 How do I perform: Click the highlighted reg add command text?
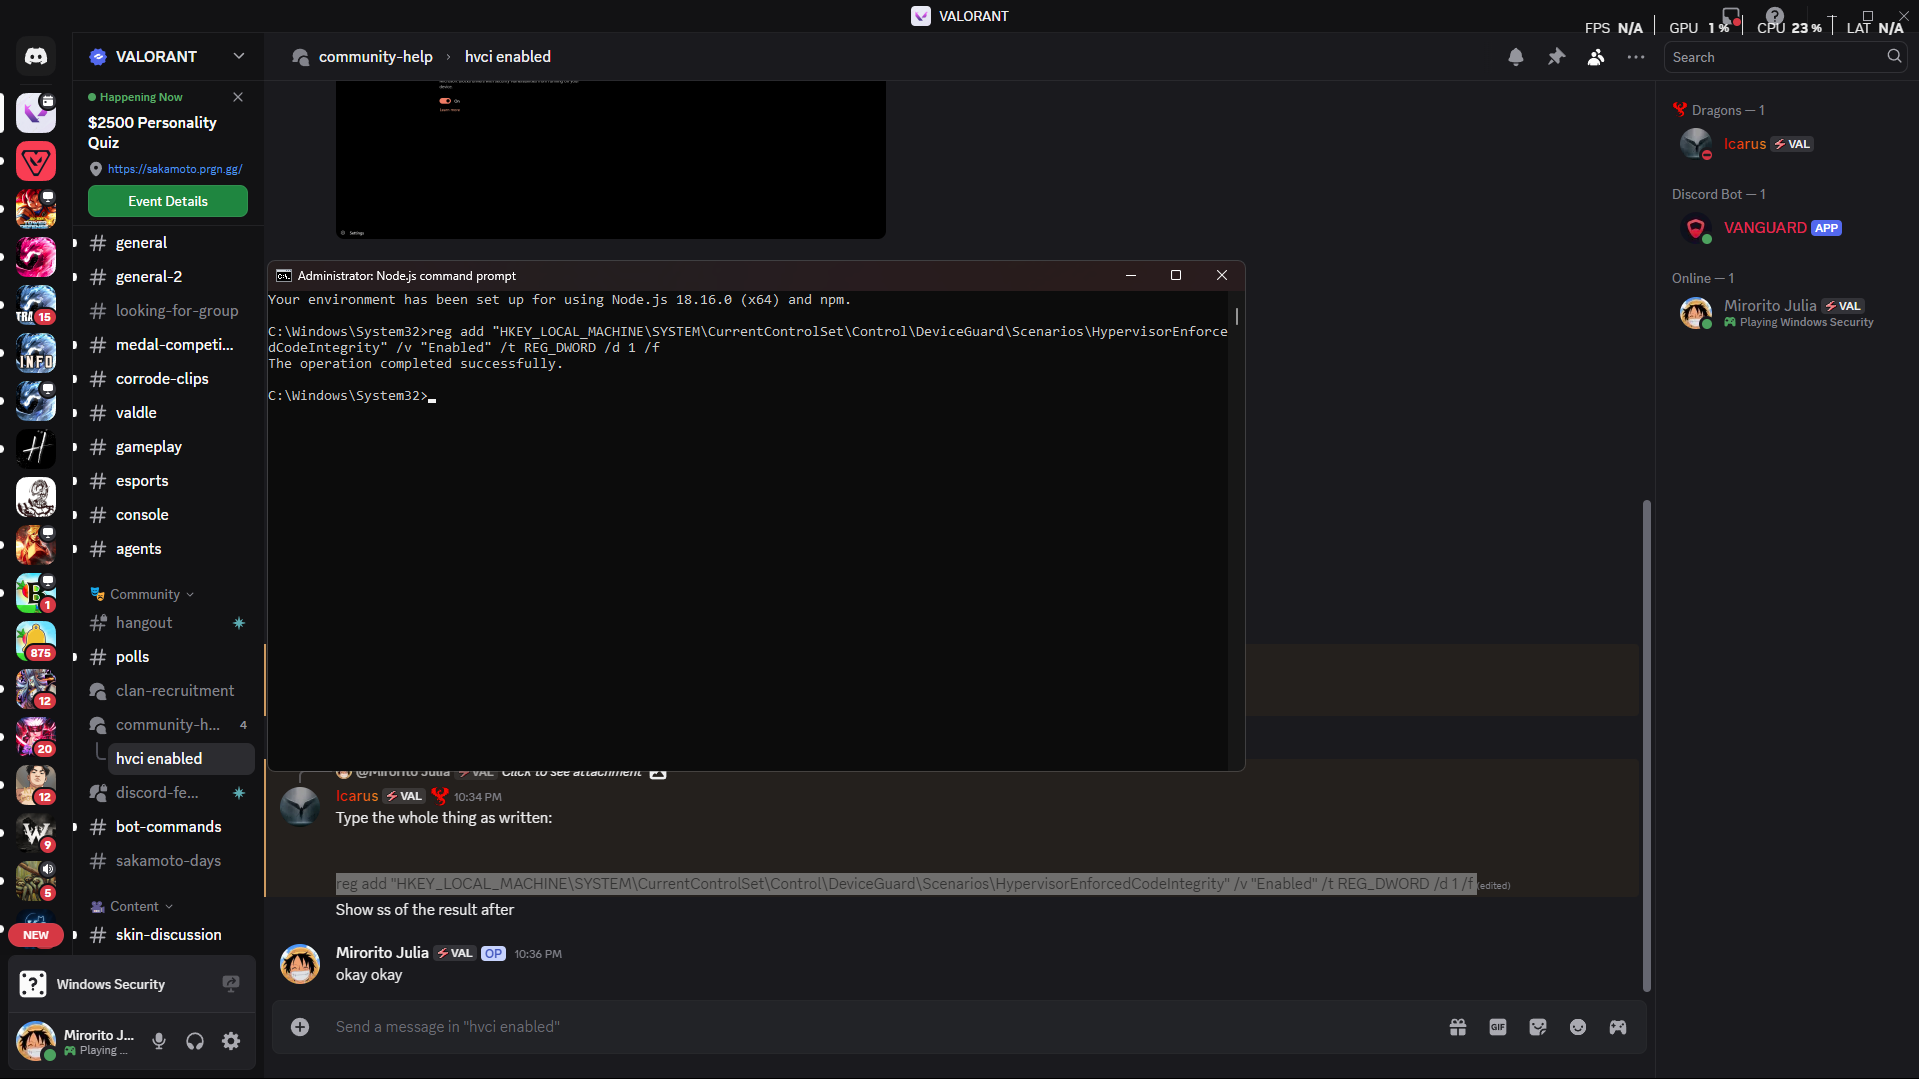[906, 884]
